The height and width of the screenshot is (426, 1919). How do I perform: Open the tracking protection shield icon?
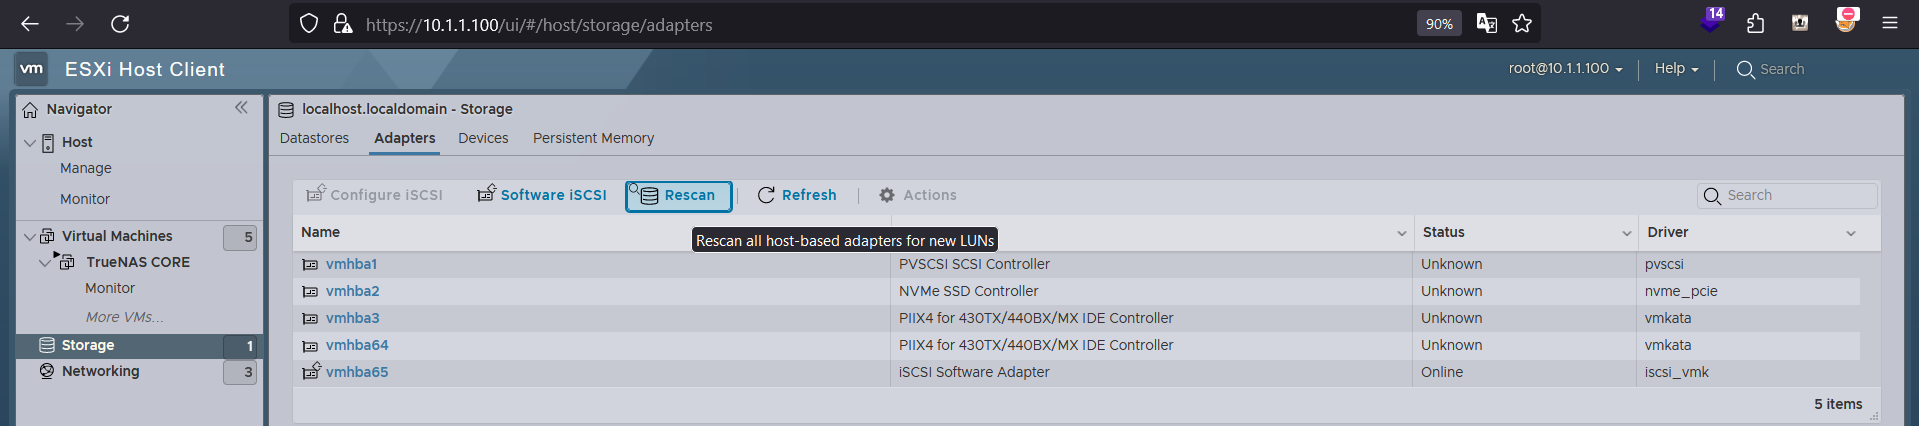pos(309,24)
